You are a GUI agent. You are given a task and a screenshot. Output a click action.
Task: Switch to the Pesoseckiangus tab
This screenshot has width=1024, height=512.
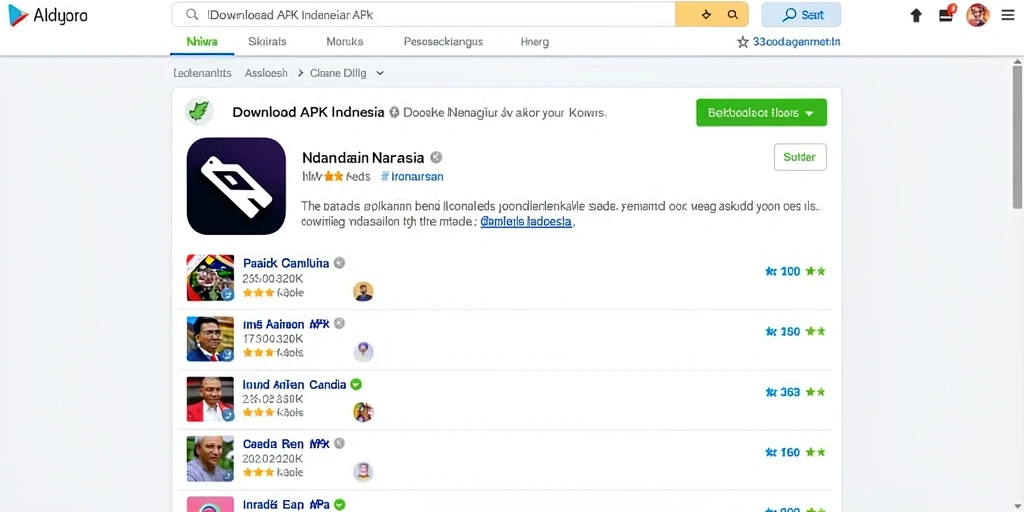click(x=443, y=42)
